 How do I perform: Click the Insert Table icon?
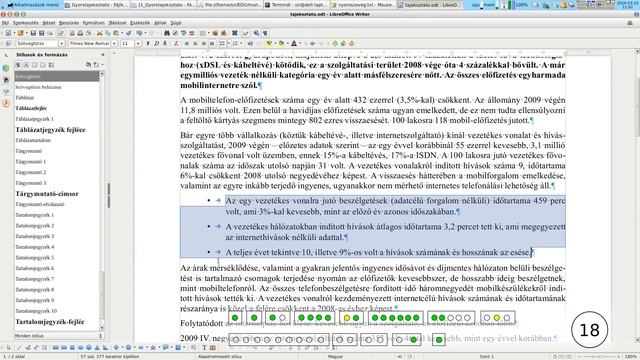tap(202, 33)
